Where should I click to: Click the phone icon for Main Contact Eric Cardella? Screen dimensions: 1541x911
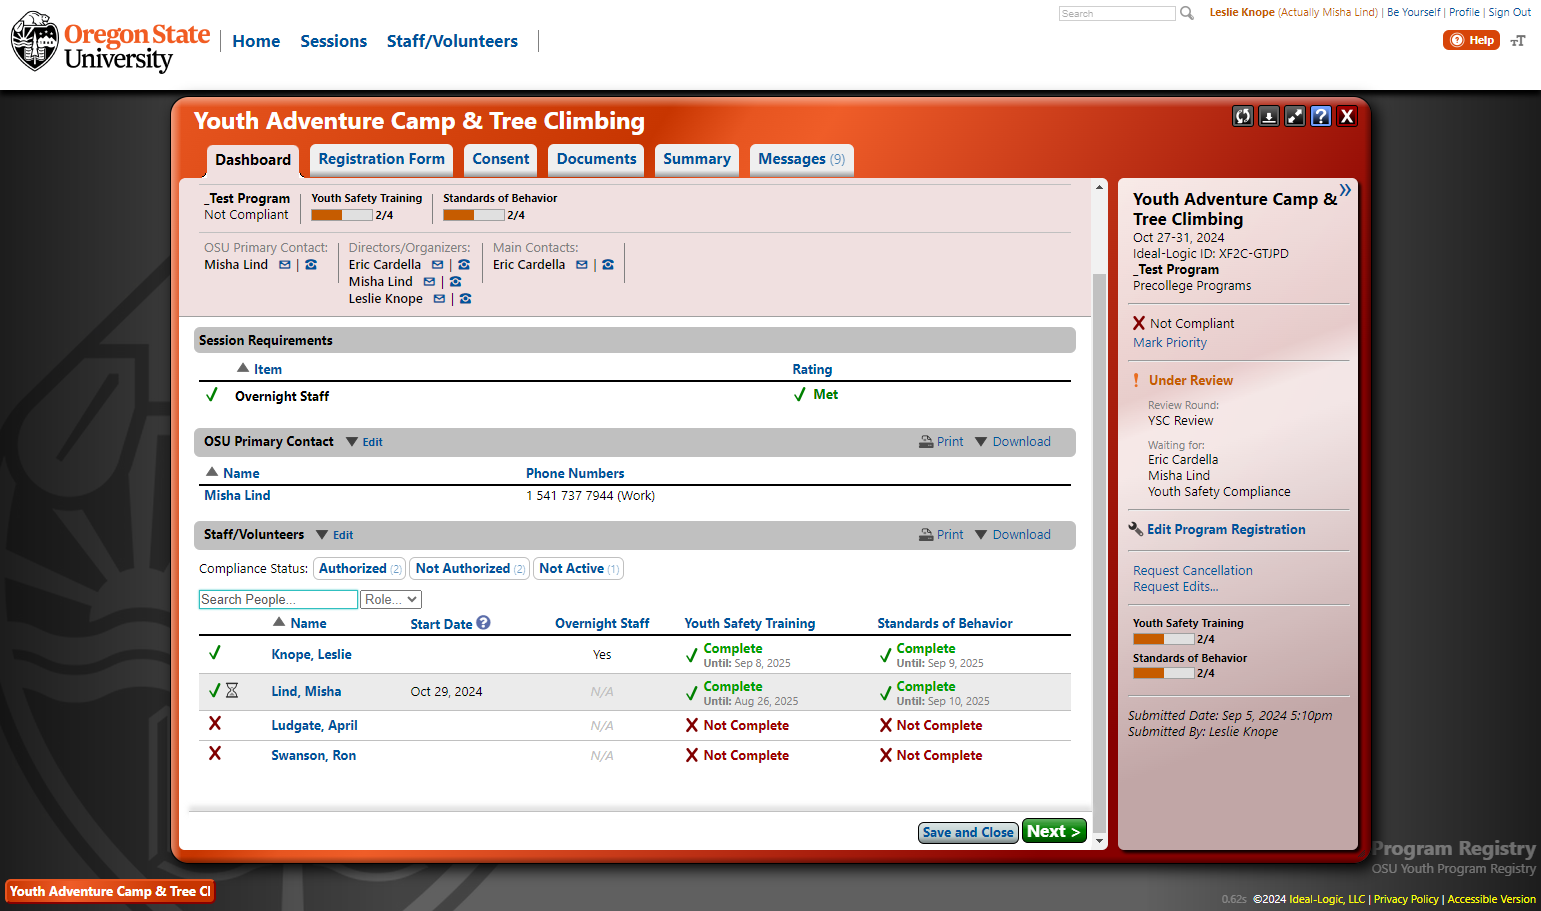608,265
